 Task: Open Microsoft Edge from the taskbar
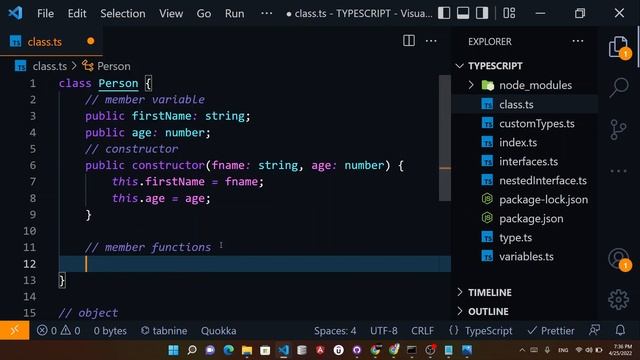click(229, 350)
